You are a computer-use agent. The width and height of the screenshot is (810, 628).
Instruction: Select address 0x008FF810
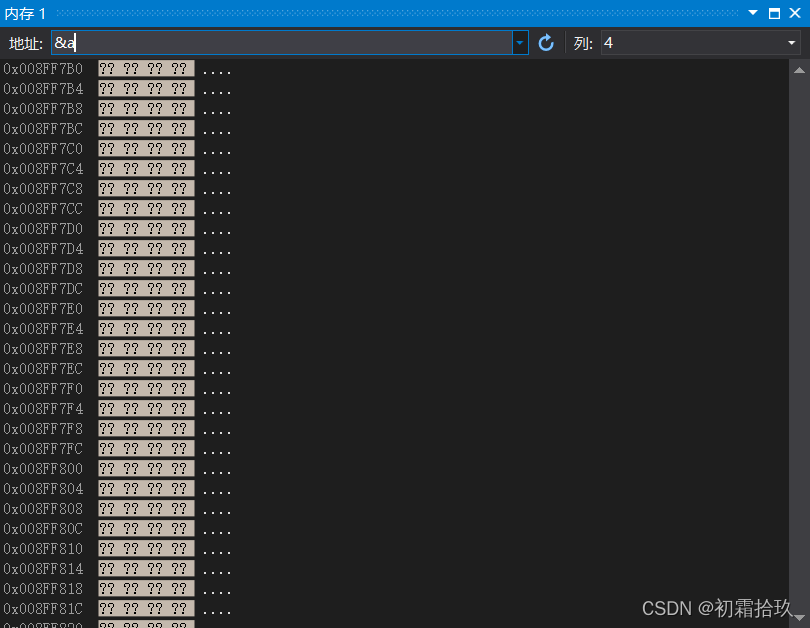click(43, 549)
